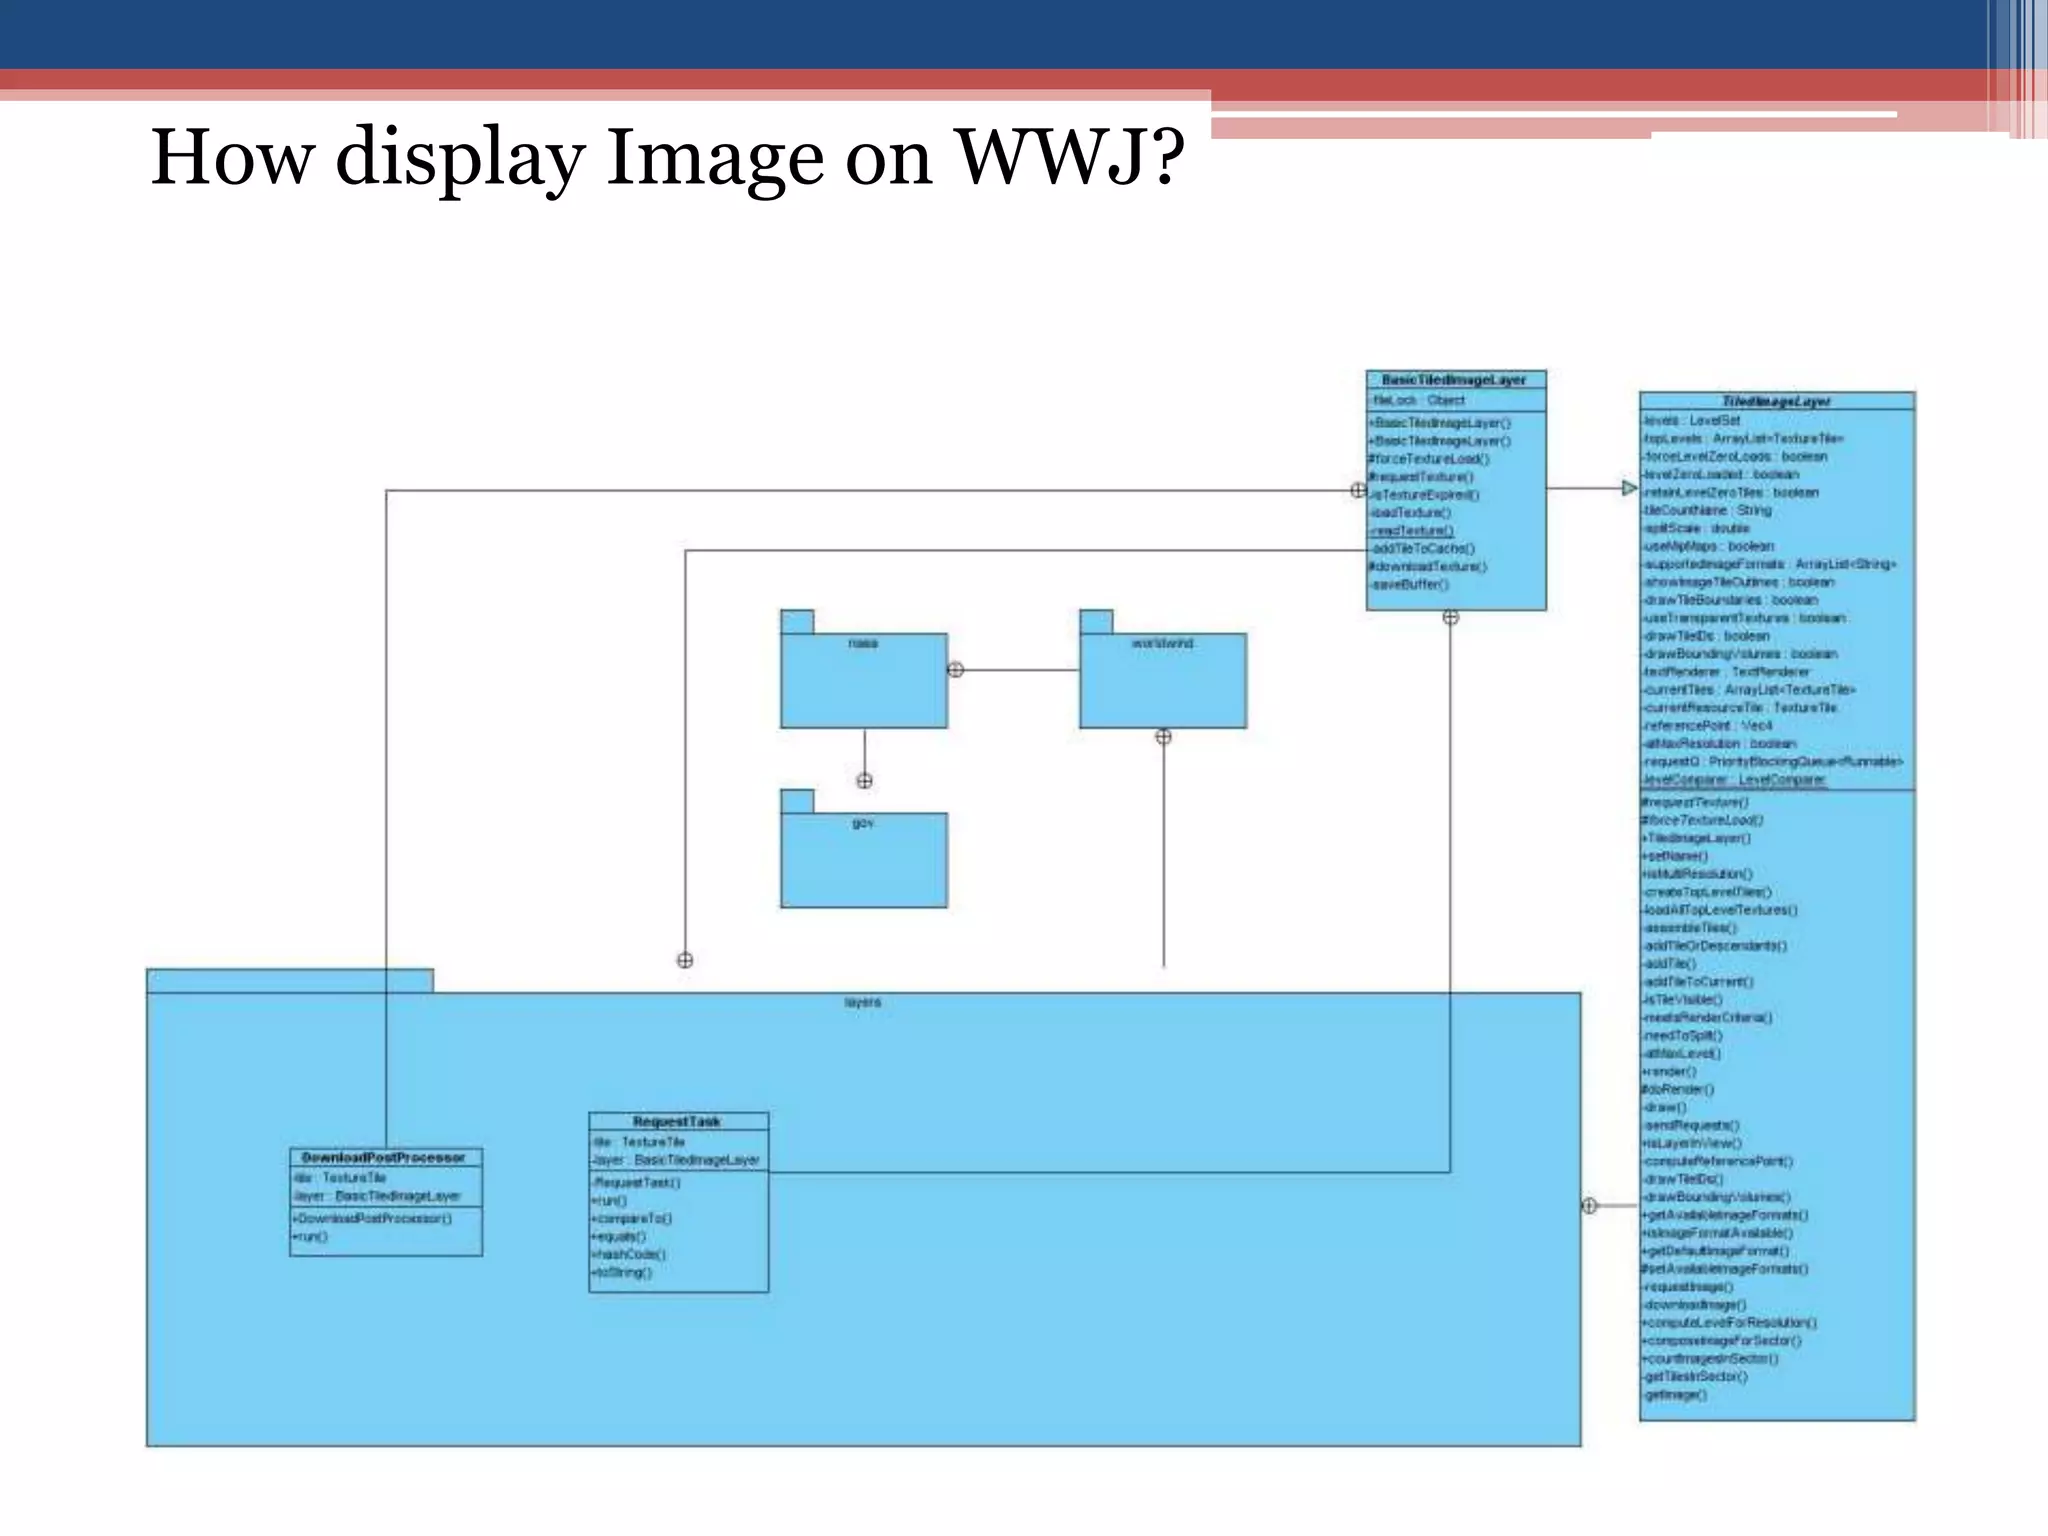Click '+getDefaultImageFormat()' method

[x=1715, y=1251]
